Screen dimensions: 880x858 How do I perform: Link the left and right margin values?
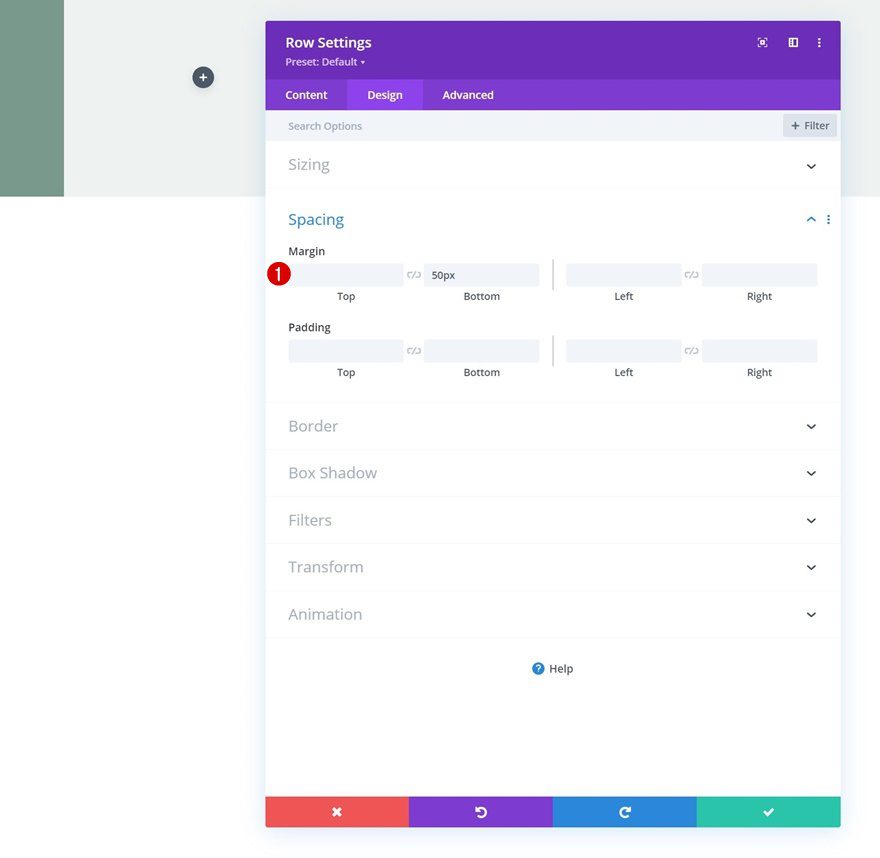tap(690, 273)
